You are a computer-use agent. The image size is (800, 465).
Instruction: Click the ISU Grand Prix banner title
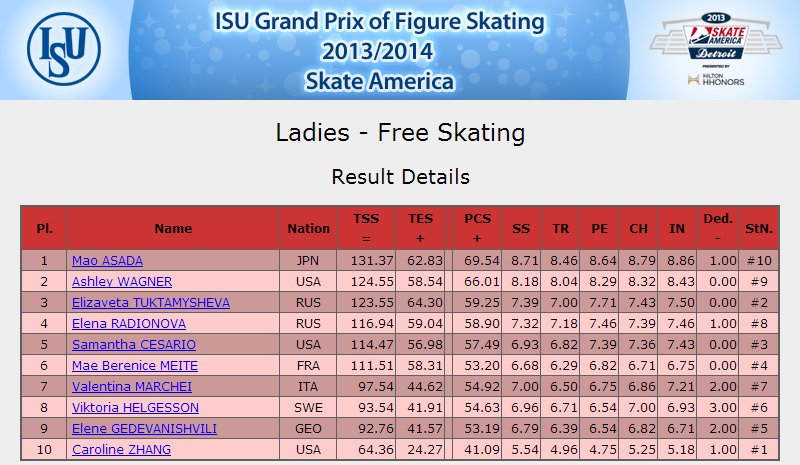click(x=379, y=51)
